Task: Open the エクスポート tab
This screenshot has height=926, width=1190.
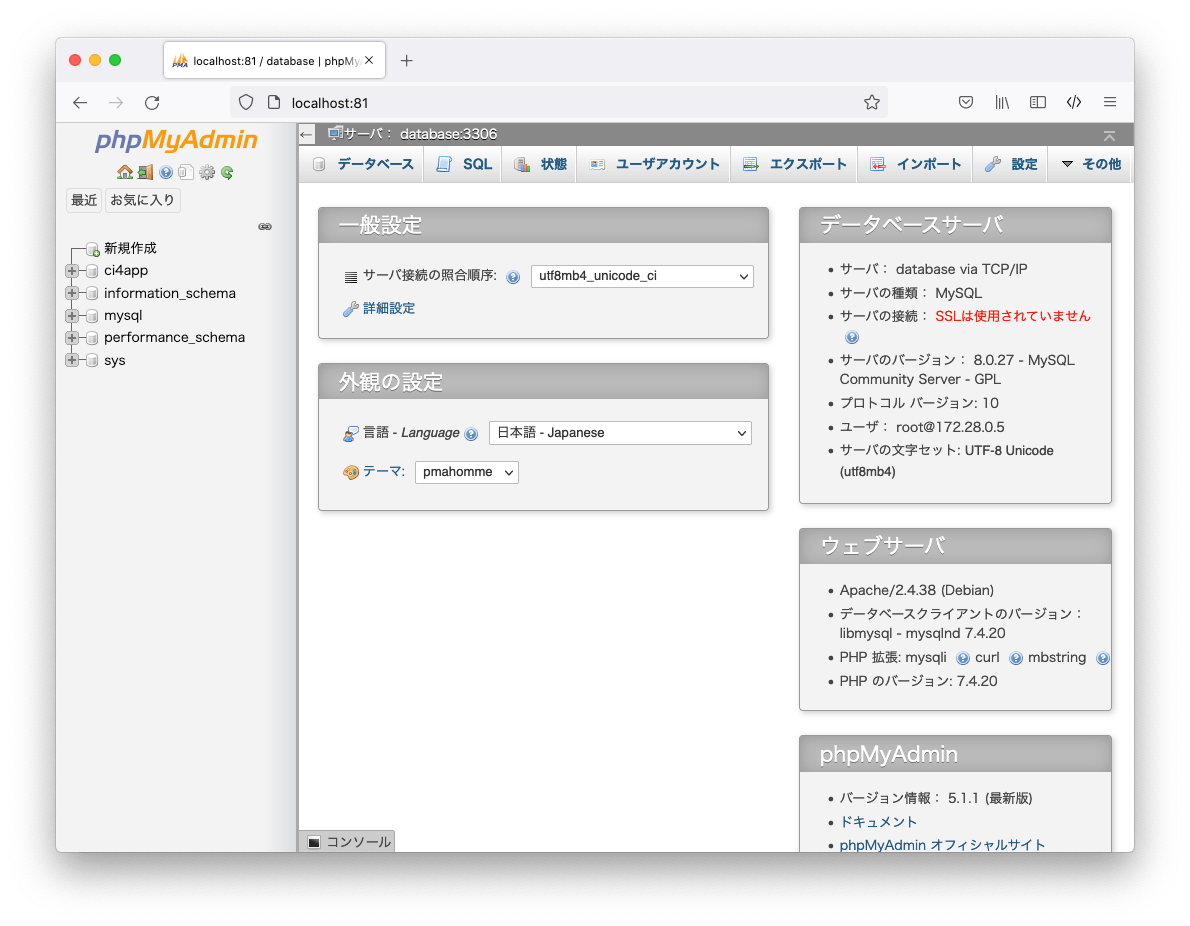Action: pos(795,164)
